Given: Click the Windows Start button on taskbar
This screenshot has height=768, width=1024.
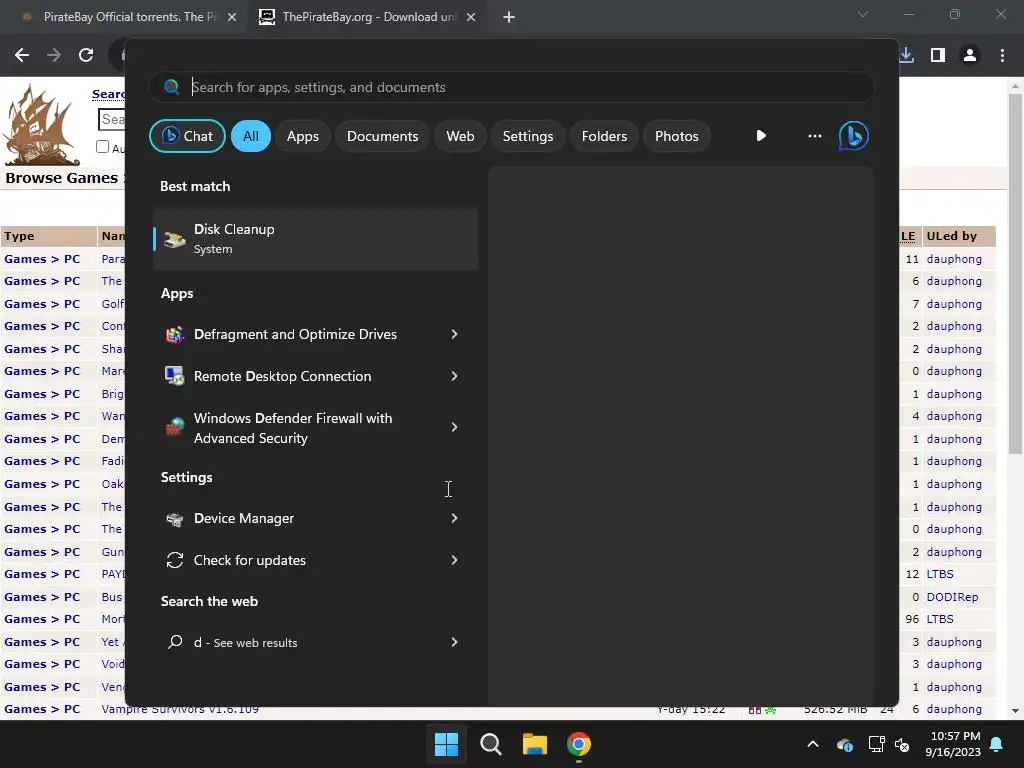Looking at the screenshot, I should click(x=447, y=744).
